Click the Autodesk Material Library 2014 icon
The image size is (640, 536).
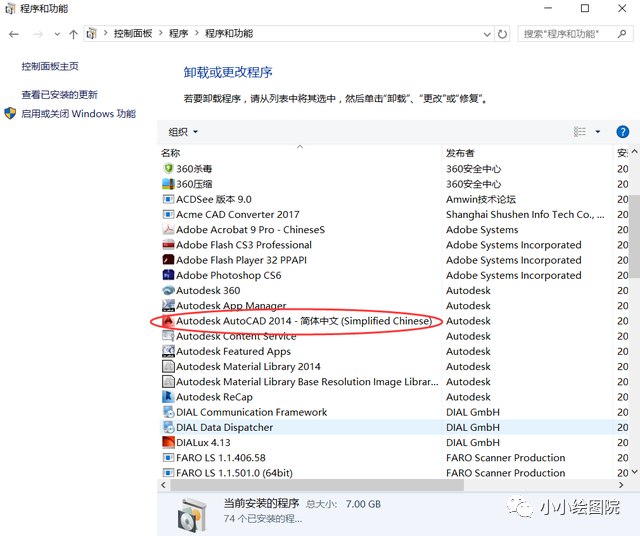click(x=168, y=366)
